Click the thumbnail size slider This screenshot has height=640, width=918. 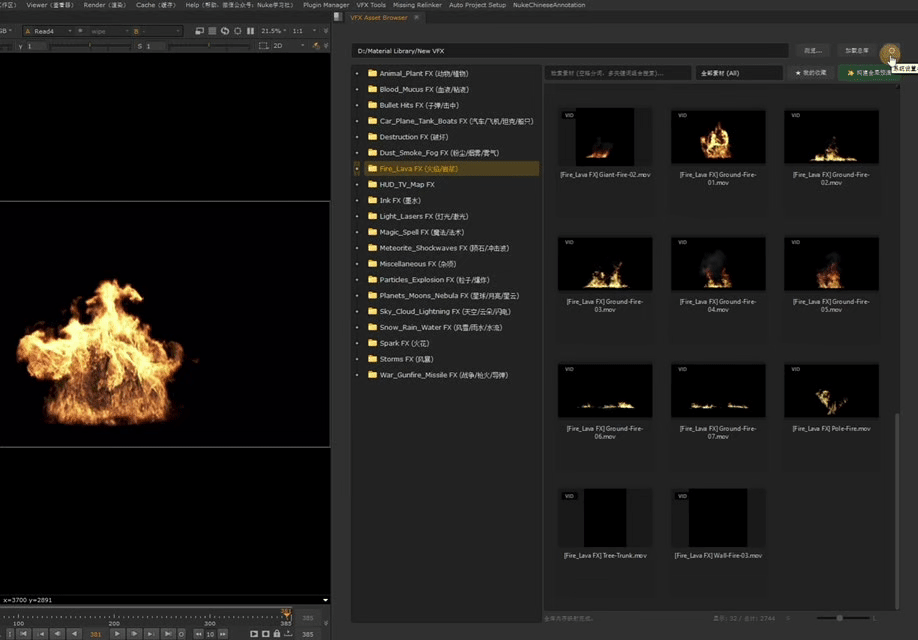[x=840, y=618]
